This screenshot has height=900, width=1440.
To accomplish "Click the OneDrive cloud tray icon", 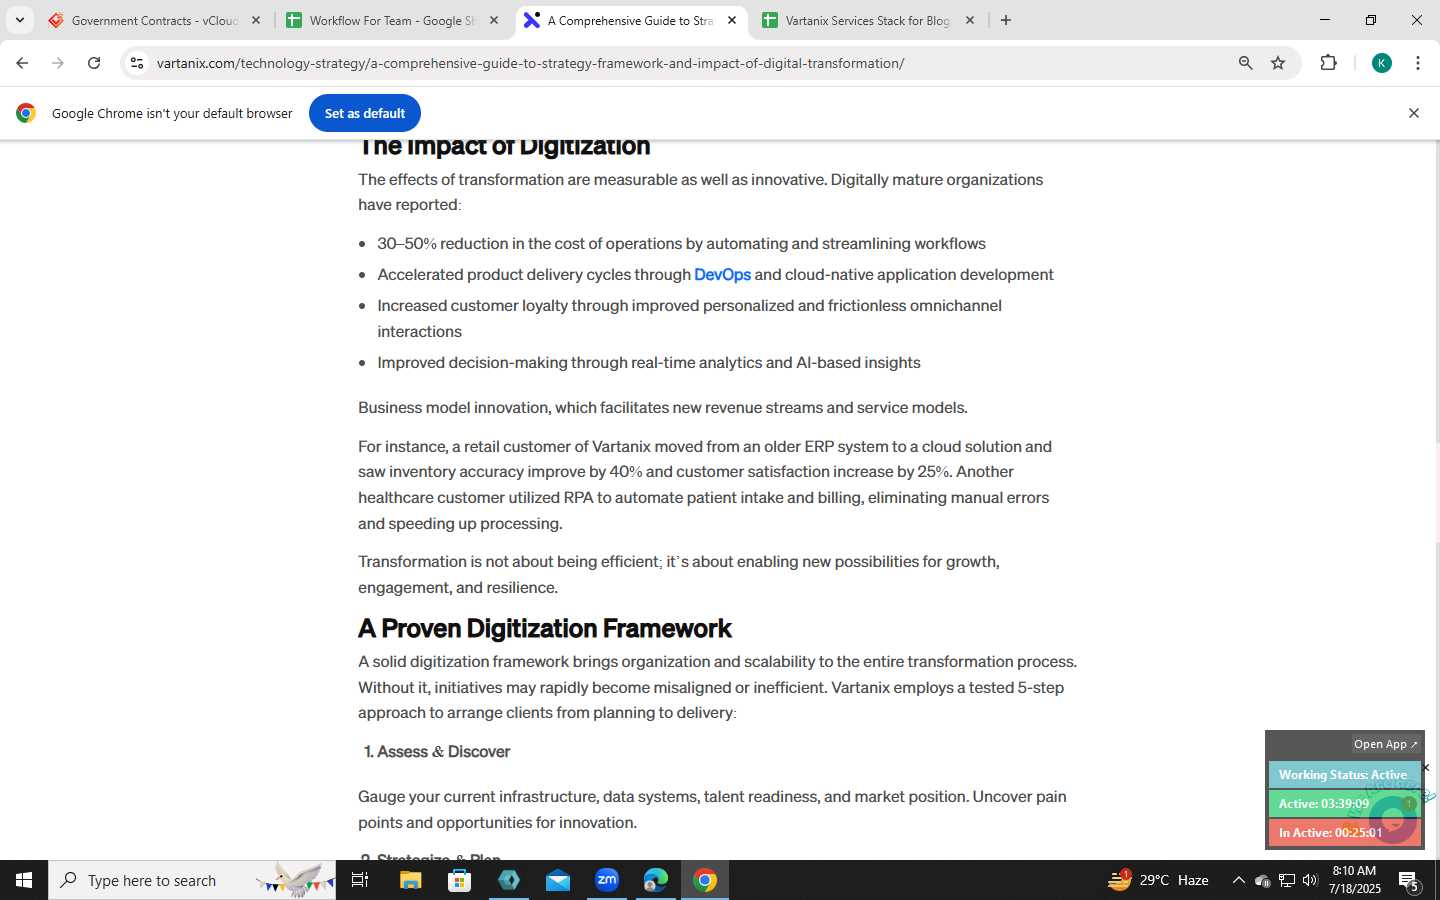I will tap(1263, 880).
